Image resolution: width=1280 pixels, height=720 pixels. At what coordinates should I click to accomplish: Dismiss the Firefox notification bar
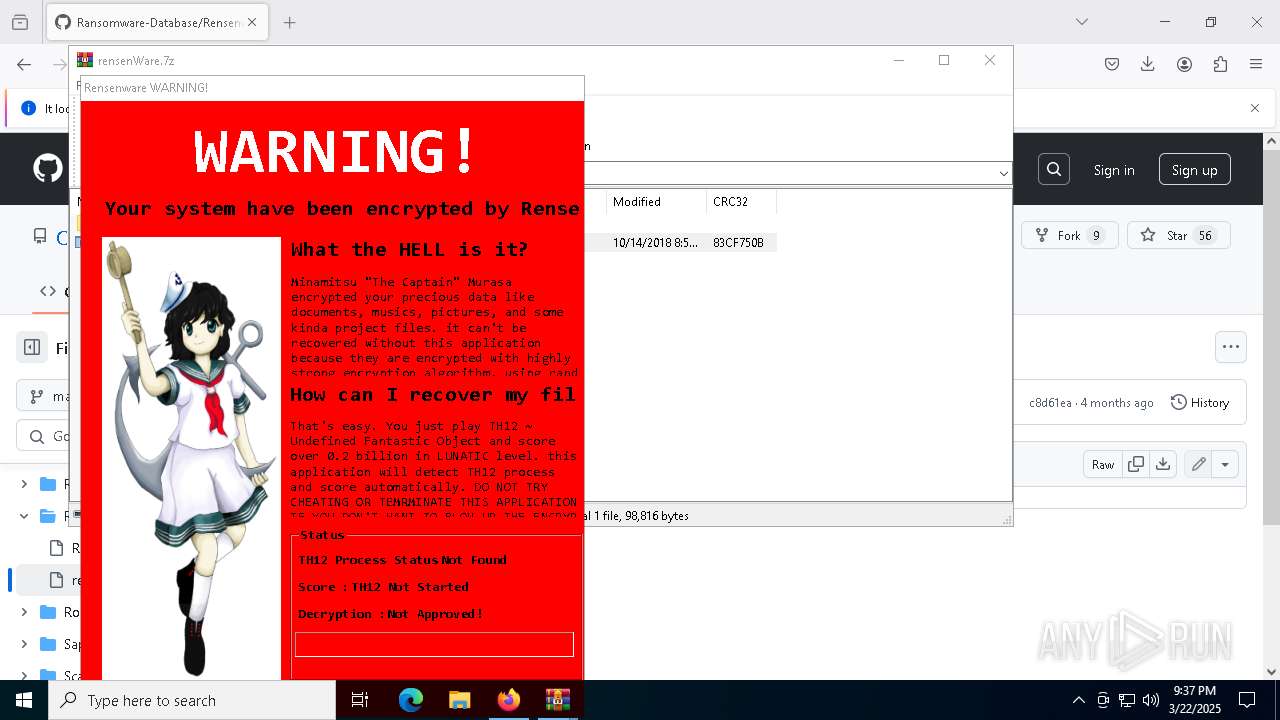pyautogui.click(x=1255, y=108)
